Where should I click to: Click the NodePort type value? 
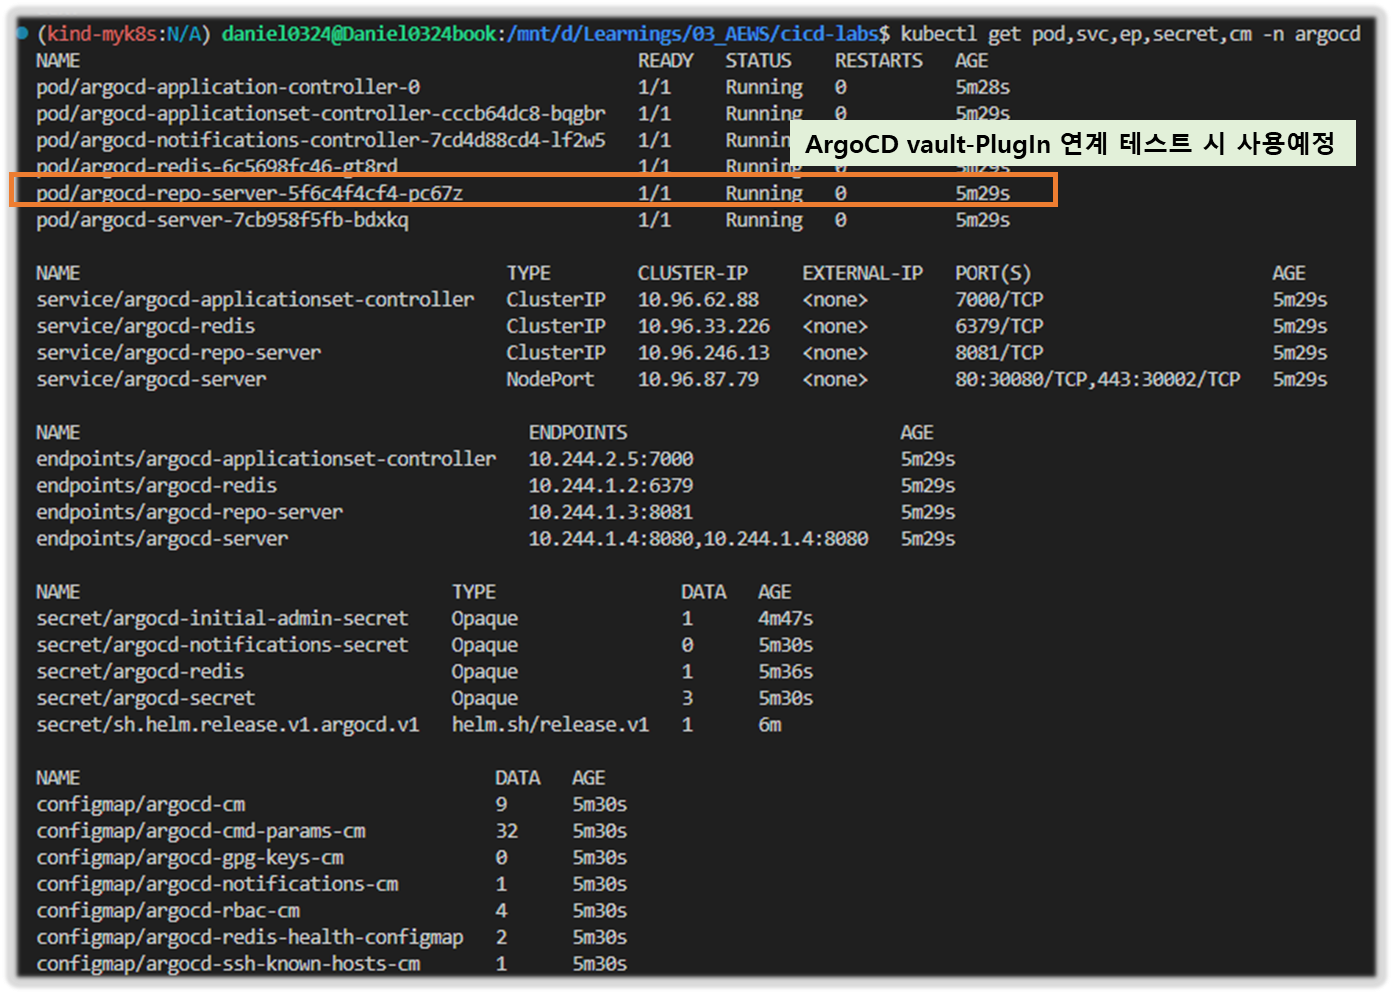(550, 379)
